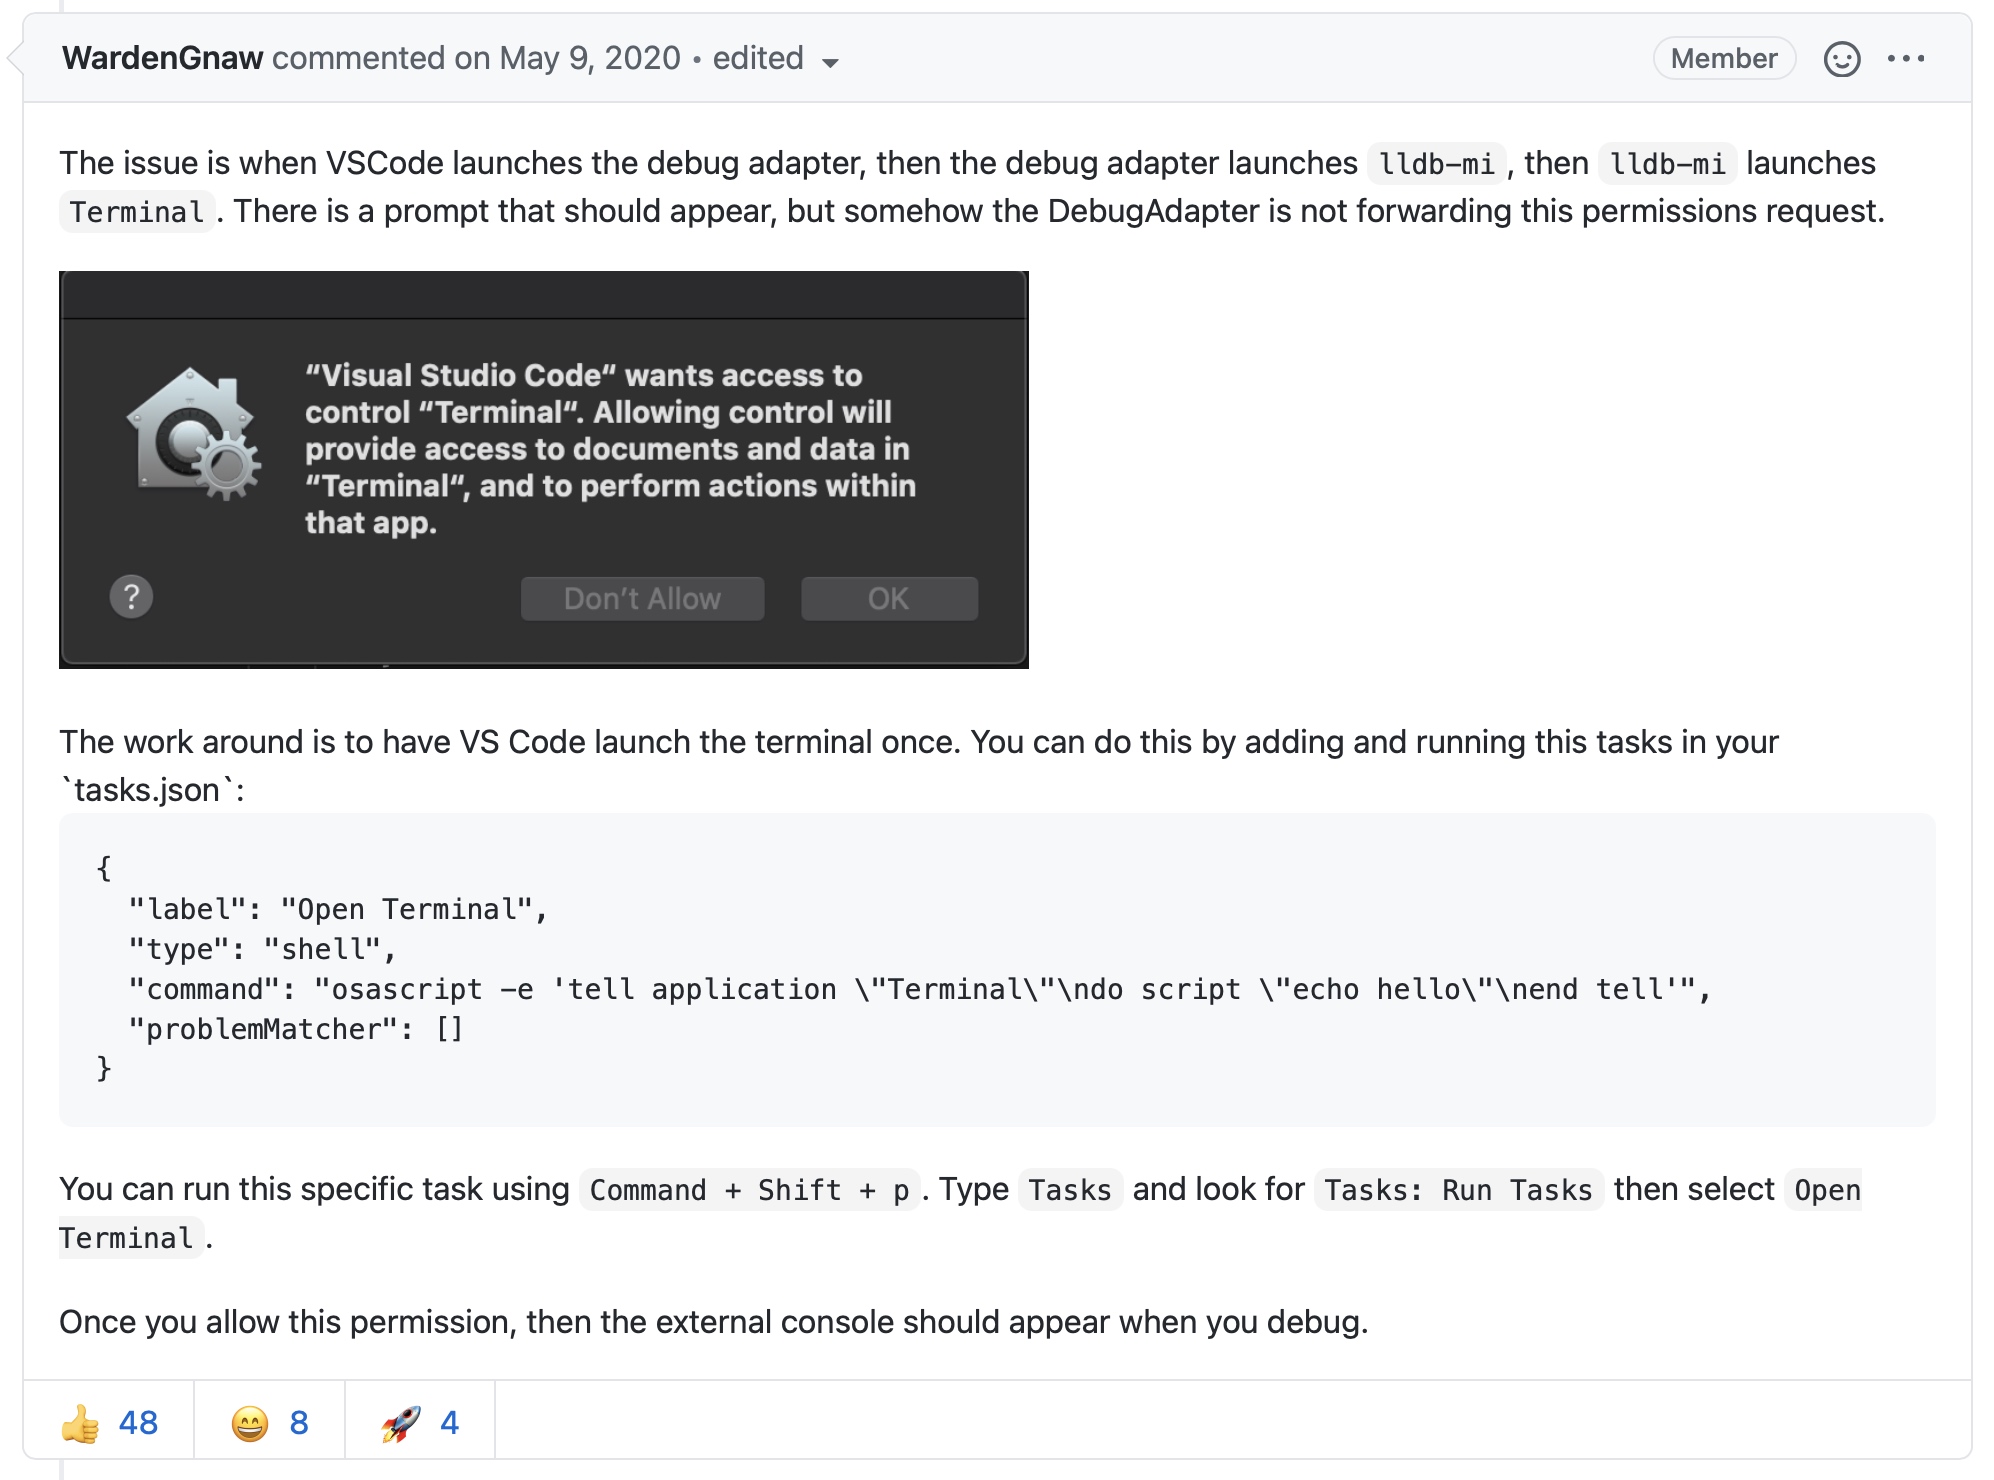Click the first lldb-mi inline code
Viewport: 1994px width, 1480px height.
pyautogui.click(x=1436, y=164)
